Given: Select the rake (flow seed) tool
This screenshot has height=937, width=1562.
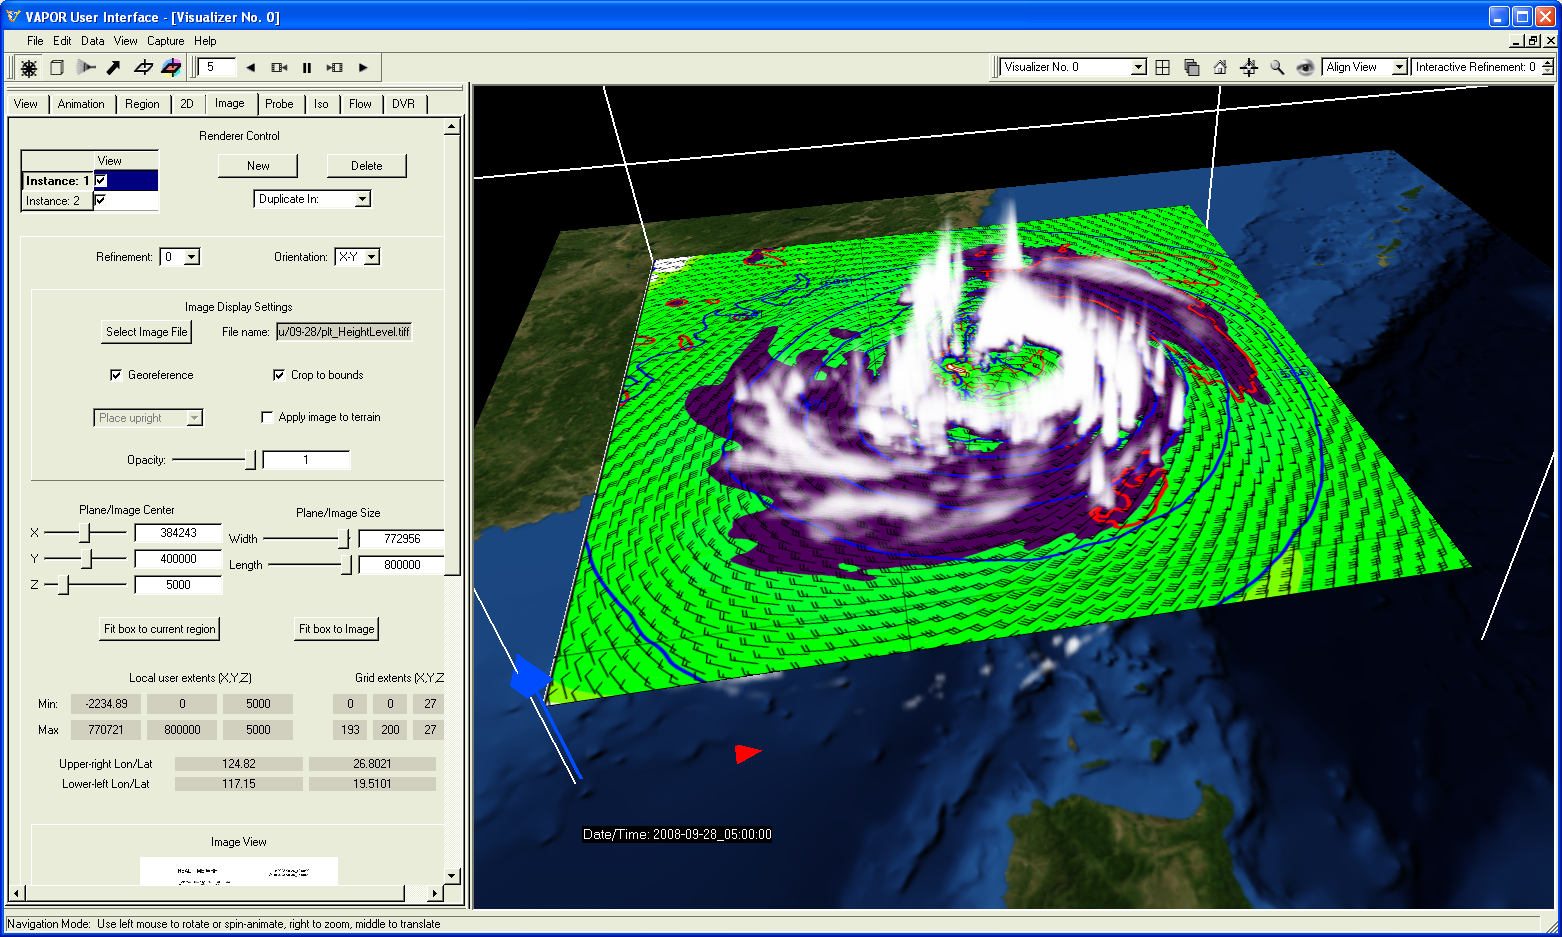Looking at the screenshot, I should click(x=86, y=68).
